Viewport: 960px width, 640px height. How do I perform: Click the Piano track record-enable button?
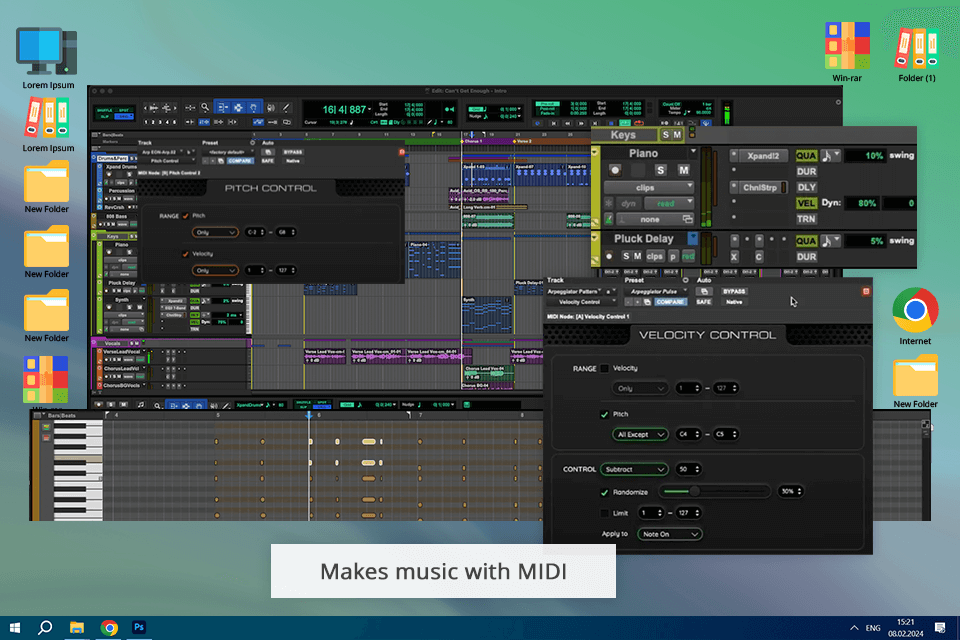[615, 170]
